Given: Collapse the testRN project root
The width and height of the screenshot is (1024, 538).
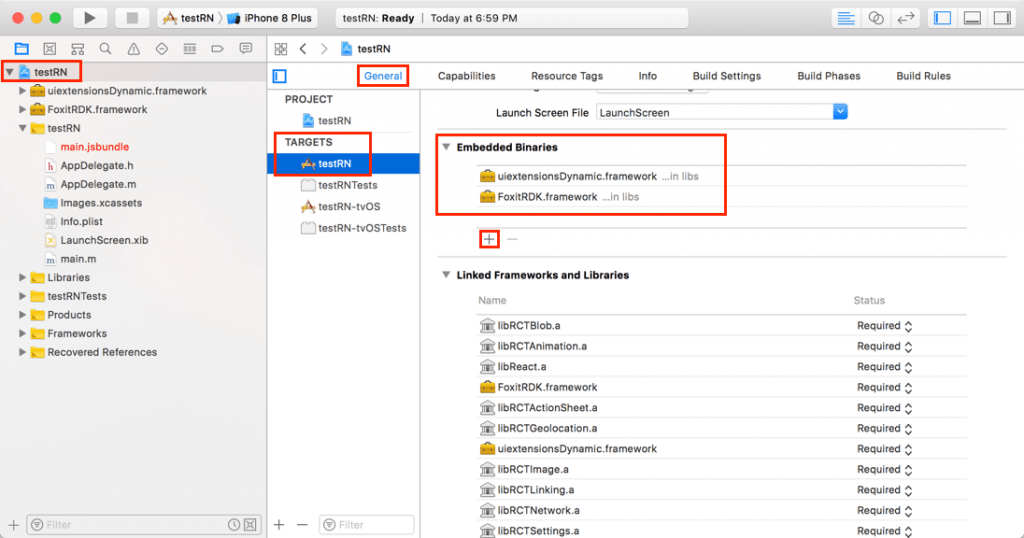Looking at the screenshot, I should (10, 72).
